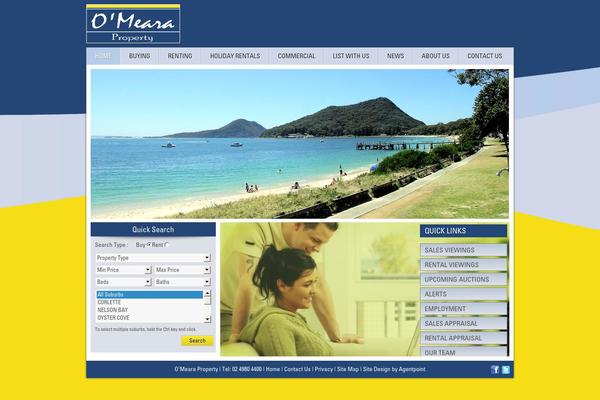Open the Holiday Rentals menu item
This screenshot has width=600, height=400.
click(x=235, y=56)
